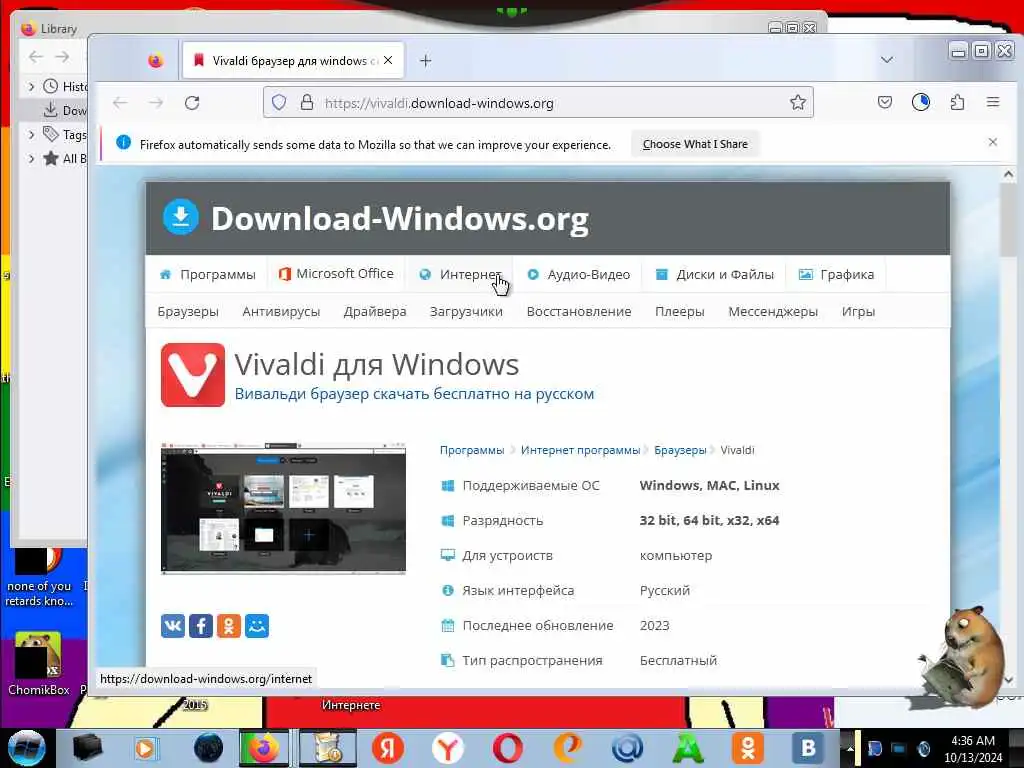This screenshot has height=768, width=1024.
Task: Open Odnoklassniki taskbar icon
Action: tap(748, 748)
